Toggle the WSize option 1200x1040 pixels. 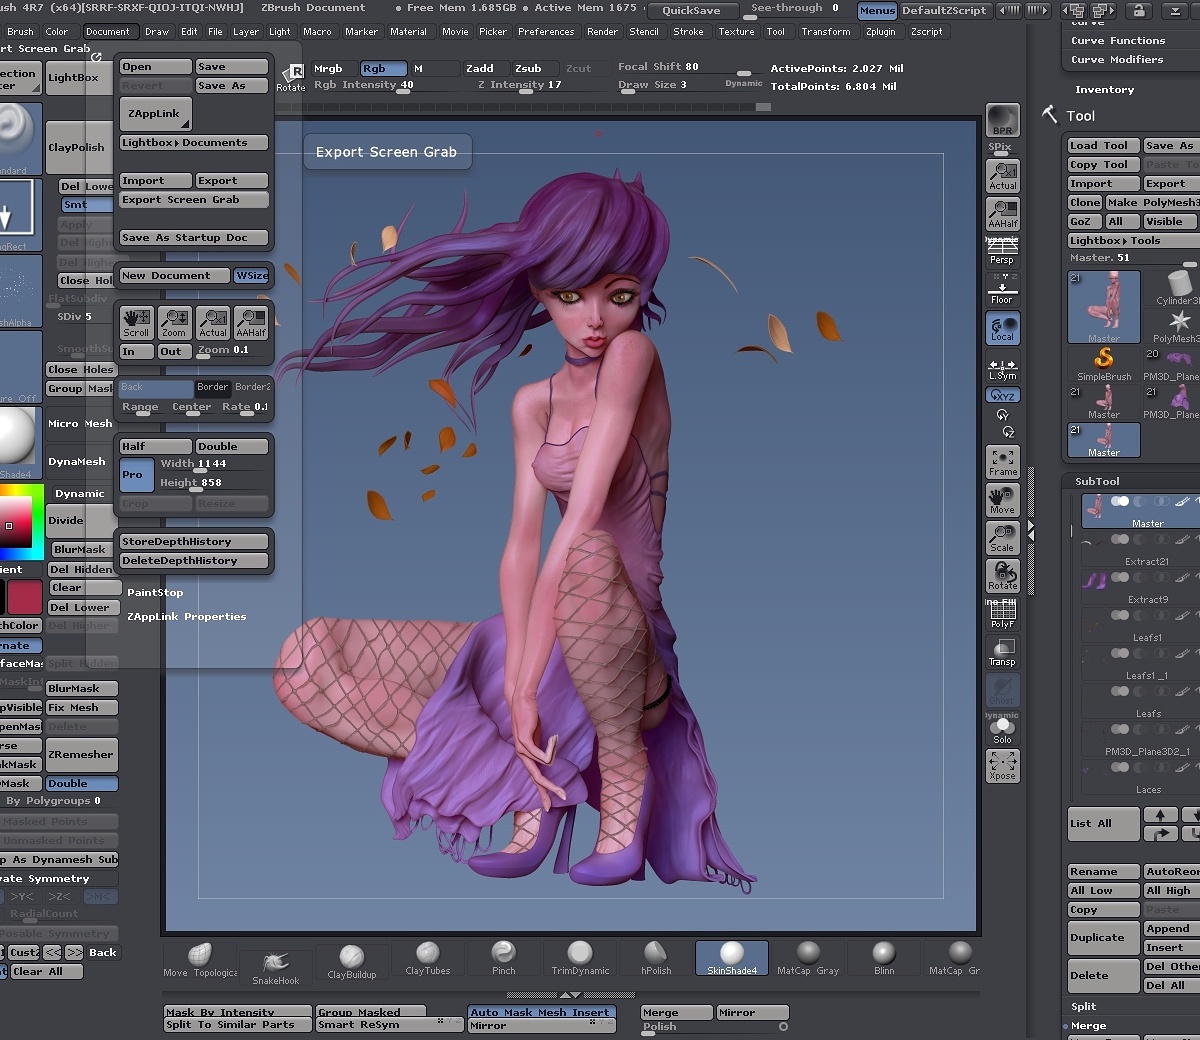coord(251,276)
